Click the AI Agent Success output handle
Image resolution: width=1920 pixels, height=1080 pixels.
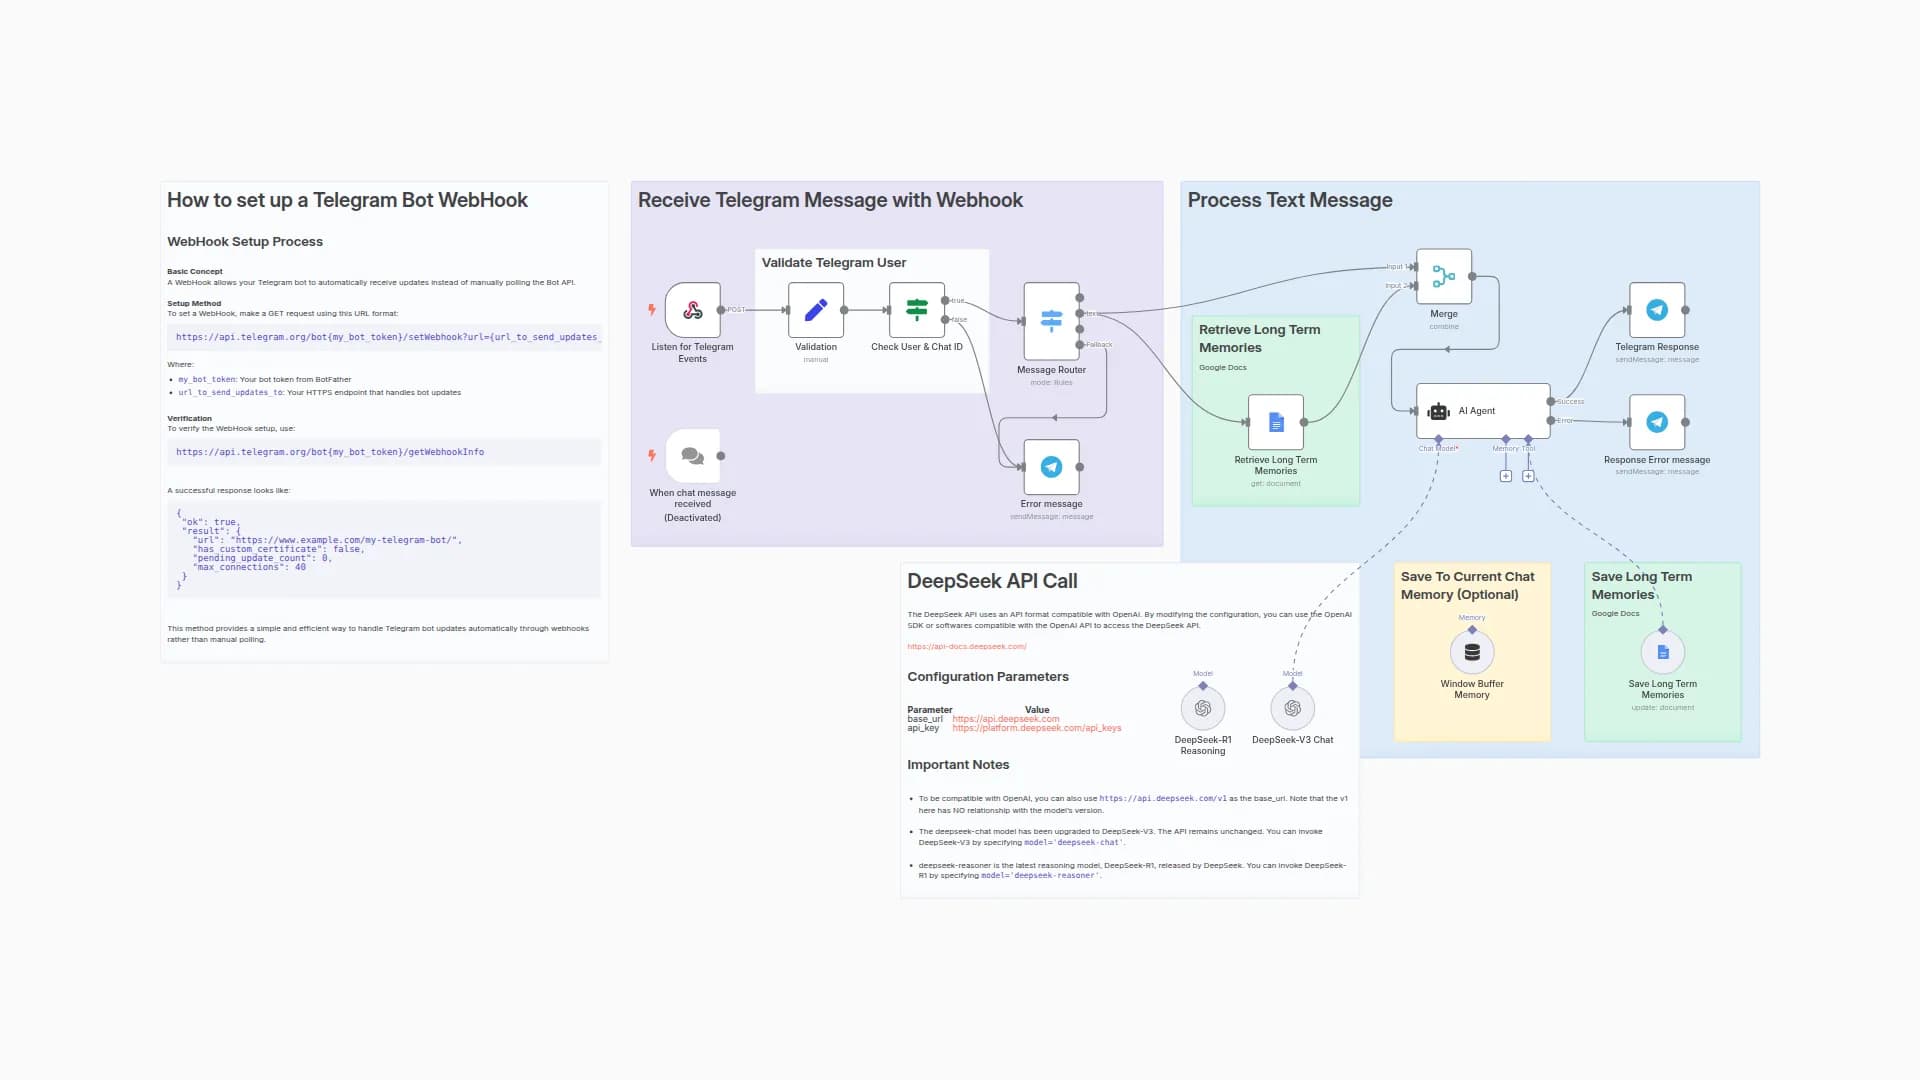coord(1550,402)
